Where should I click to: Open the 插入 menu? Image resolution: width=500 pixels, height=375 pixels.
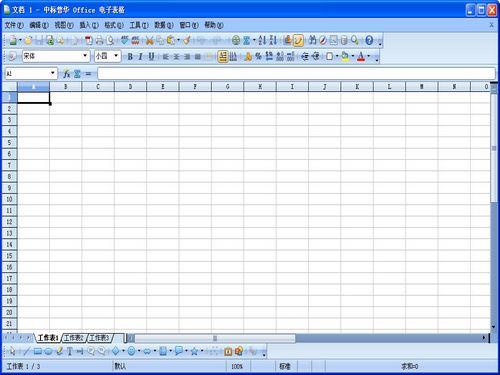click(89, 25)
